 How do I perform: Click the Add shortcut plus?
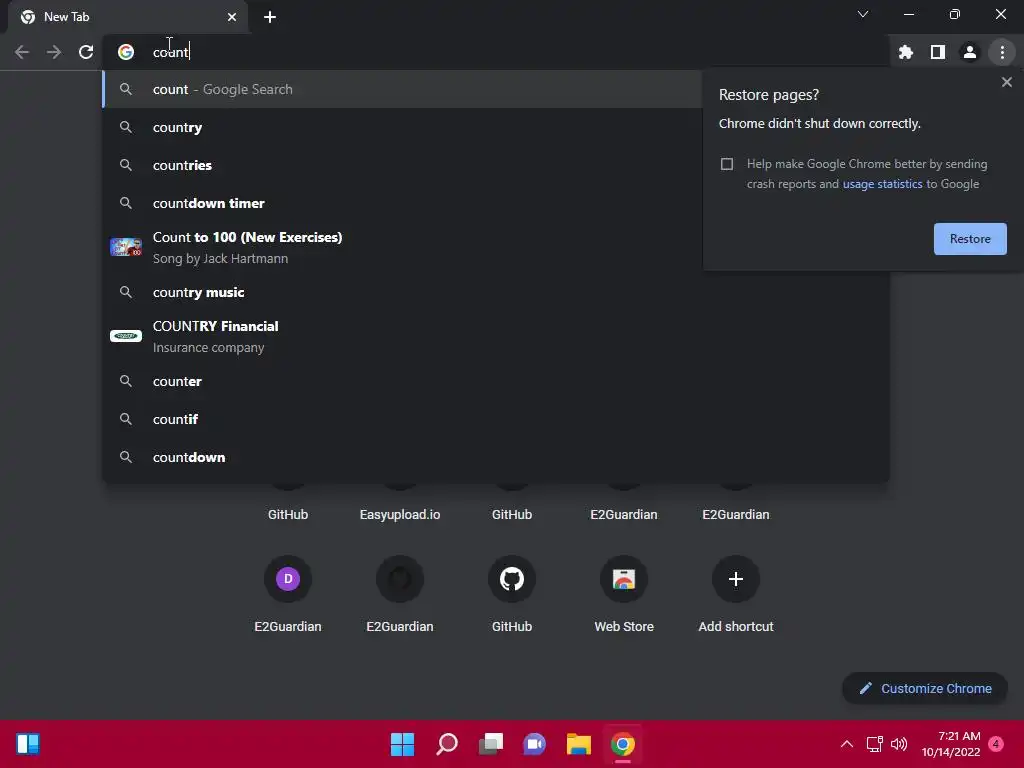pyautogui.click(x=736, y=579)
